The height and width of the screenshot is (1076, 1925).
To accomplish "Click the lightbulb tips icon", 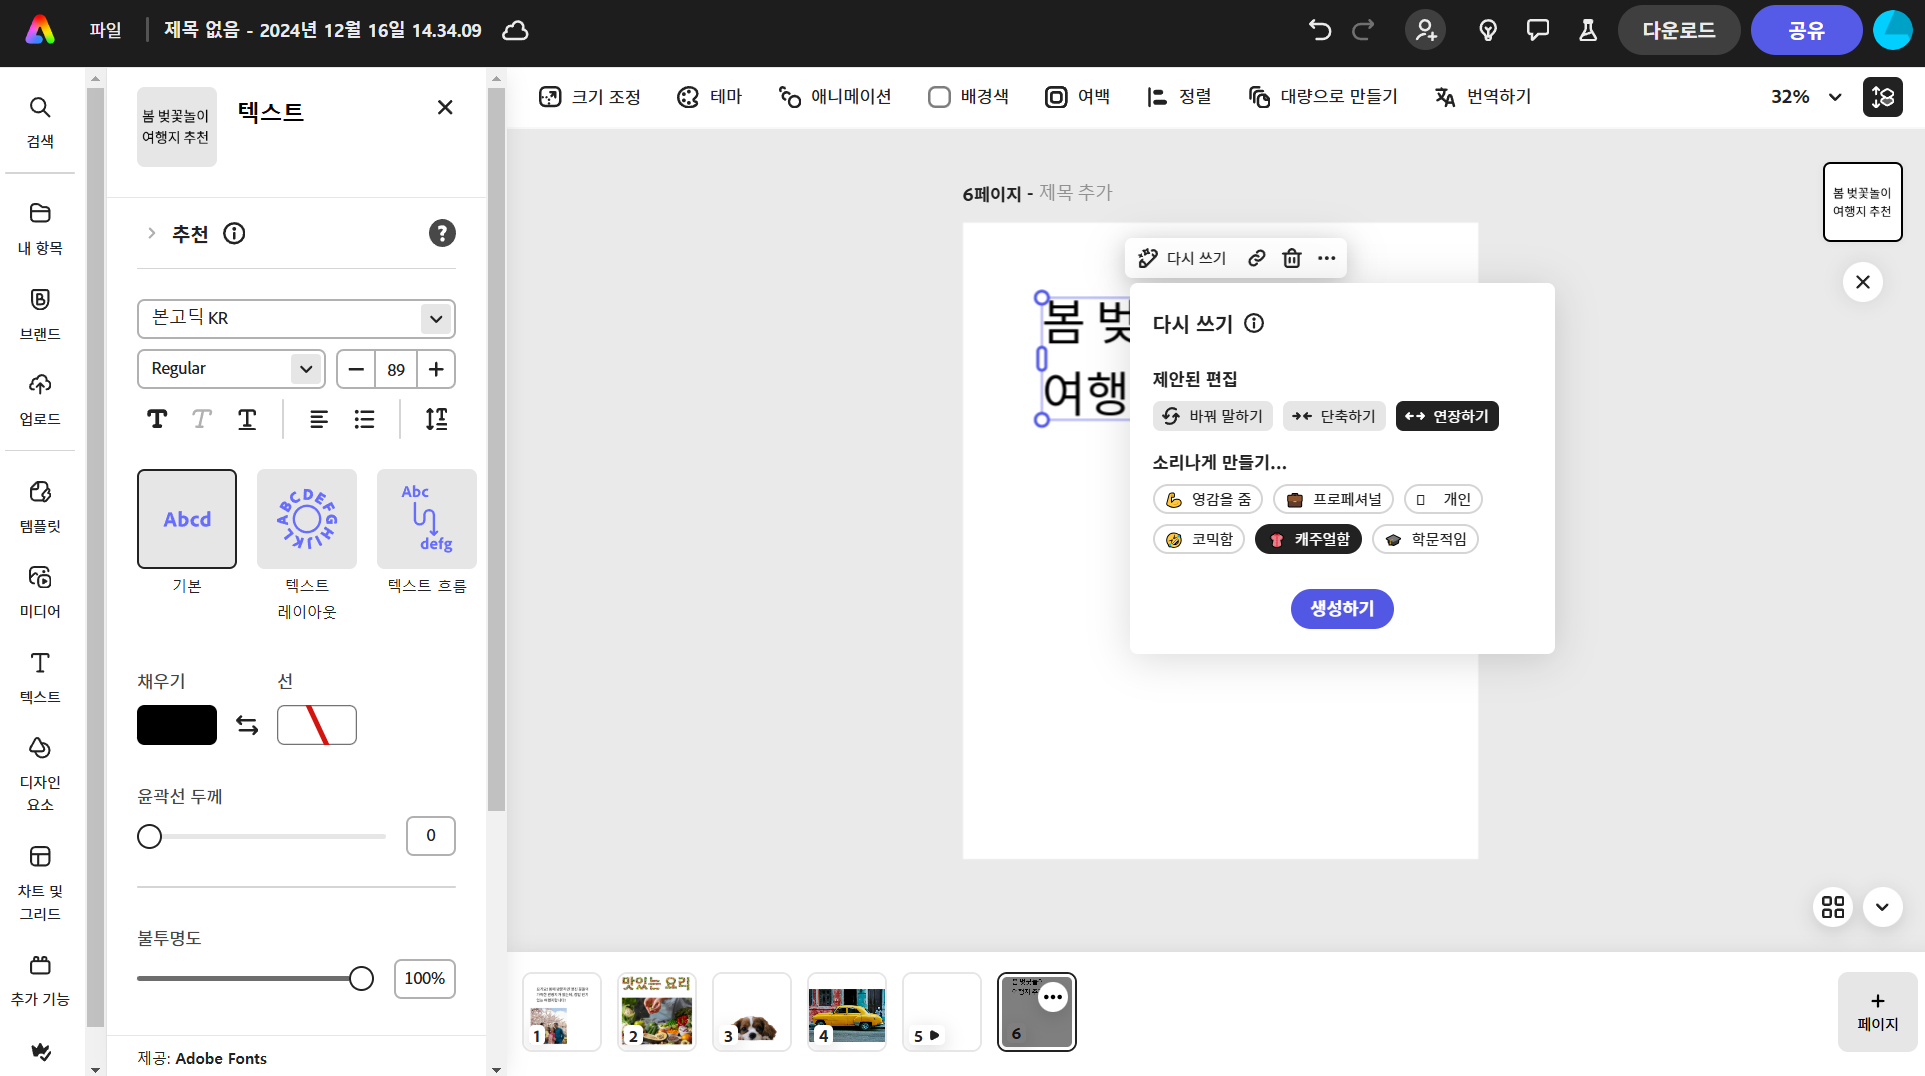I will [1488, 30].
